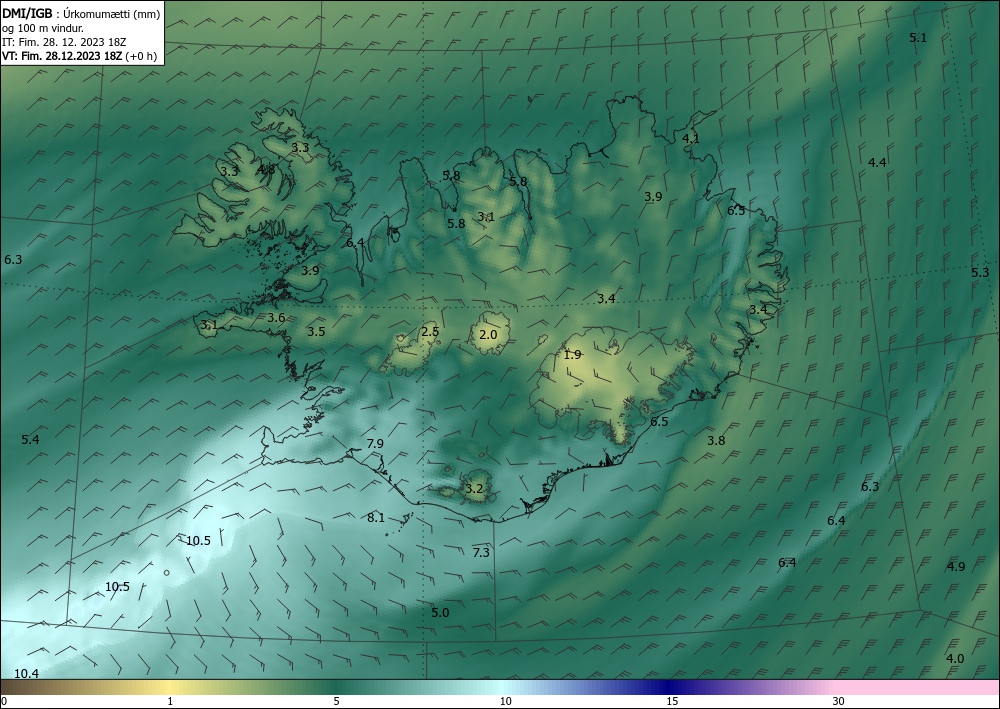The width and height of the screenshot is (1000, 709).
Task: Click the 'og 100 m vindur.' subtitle line
Action: tap(43, 28)
